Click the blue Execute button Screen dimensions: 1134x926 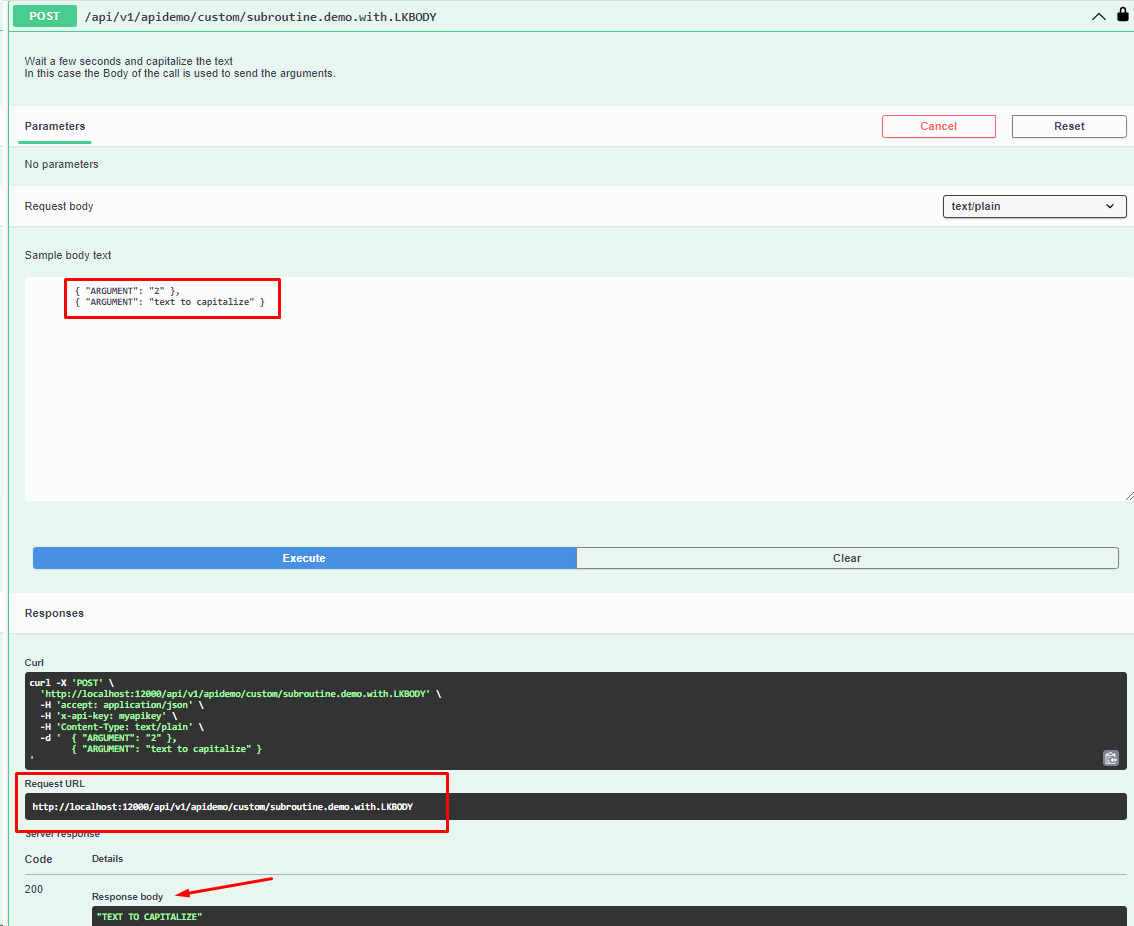(304, 558)
